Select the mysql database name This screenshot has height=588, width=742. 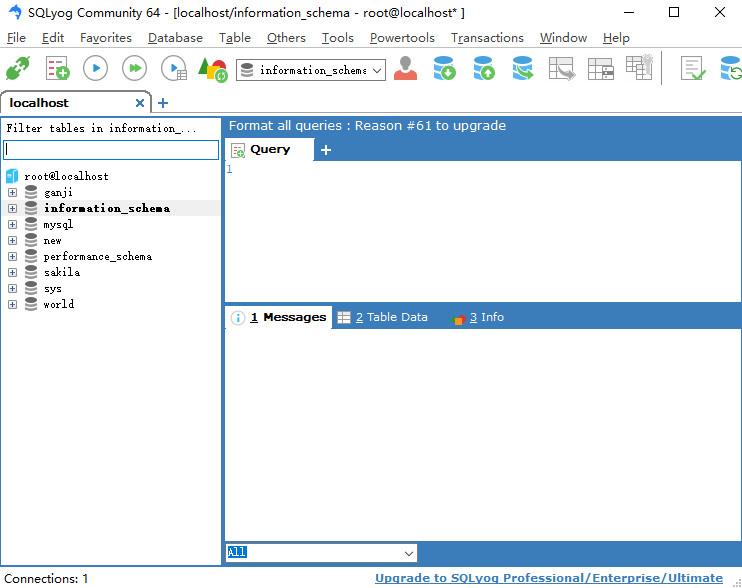[58, 225]
